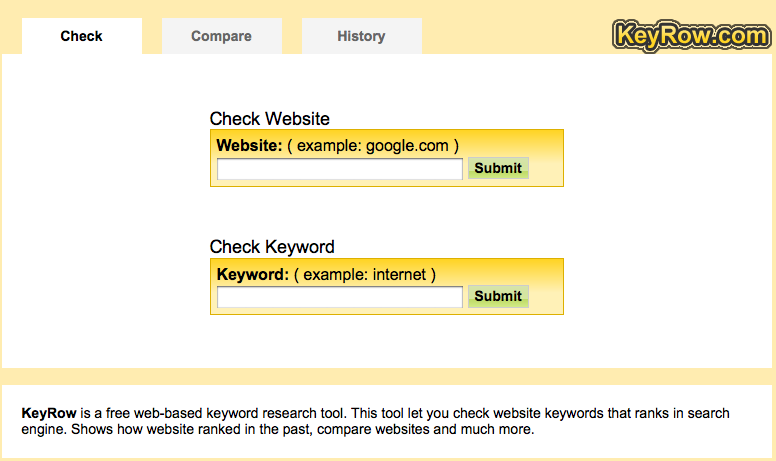776x461 pixels.
Task: Click the "google.com" example text
Action: 407,145
